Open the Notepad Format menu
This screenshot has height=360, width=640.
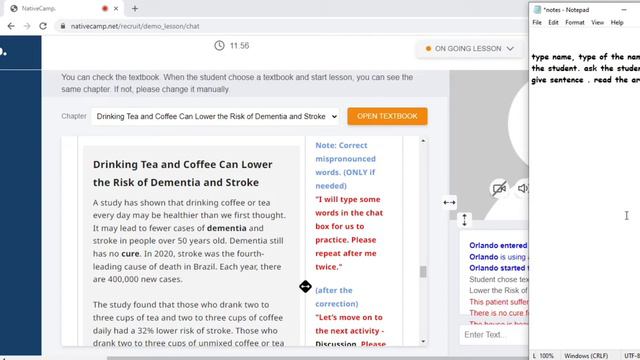point(575,22)
